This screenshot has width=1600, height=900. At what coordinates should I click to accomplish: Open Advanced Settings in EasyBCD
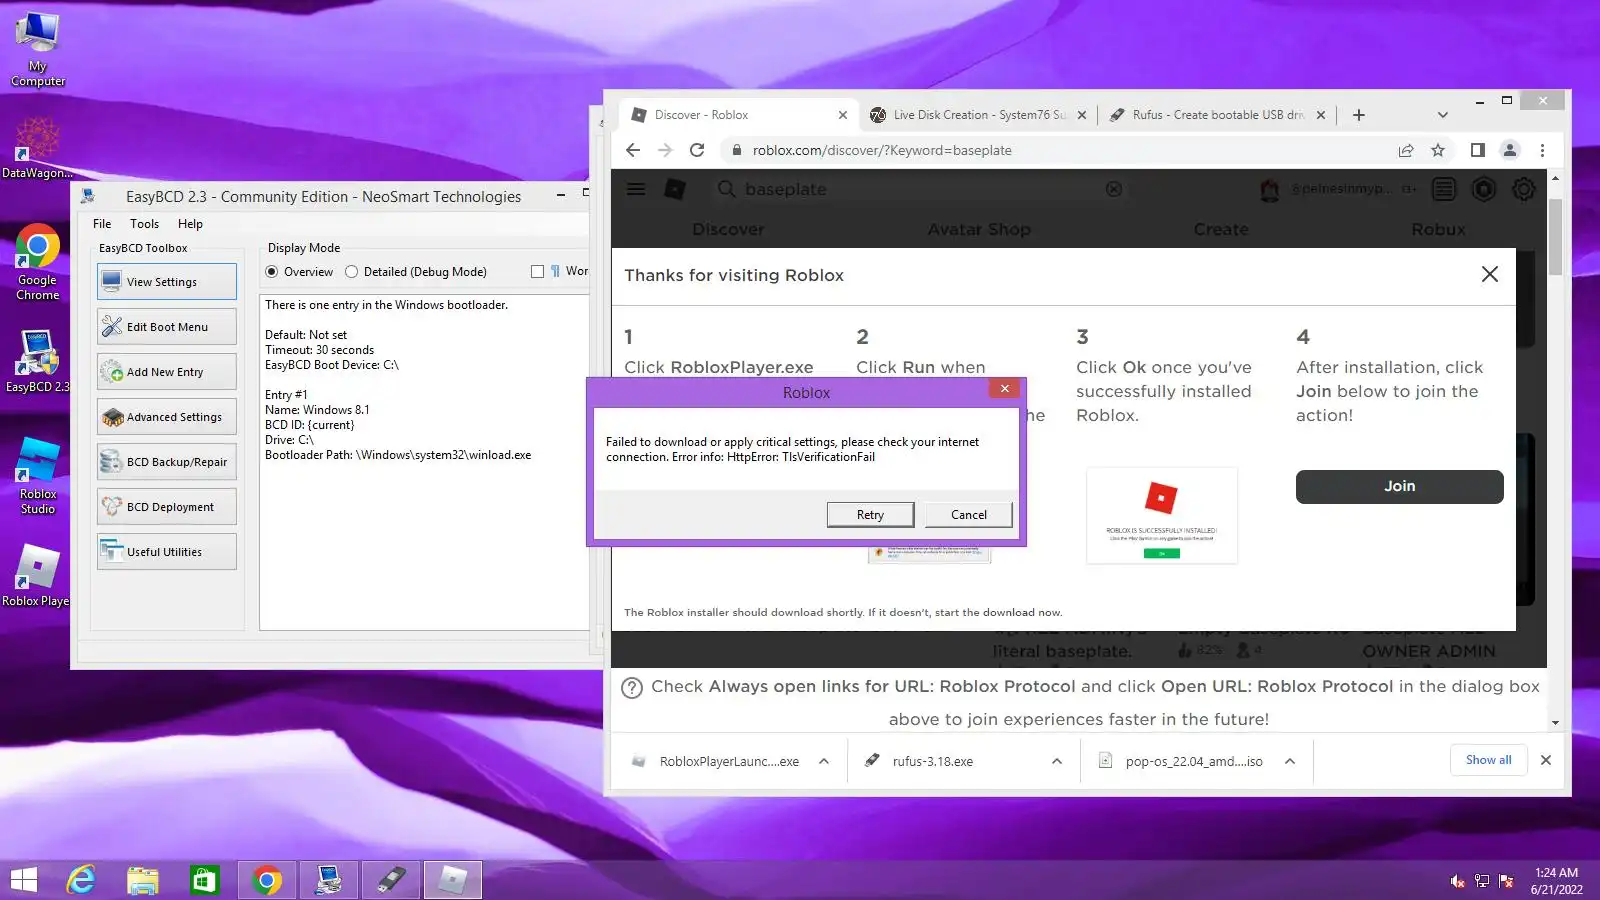click(167, 417)
